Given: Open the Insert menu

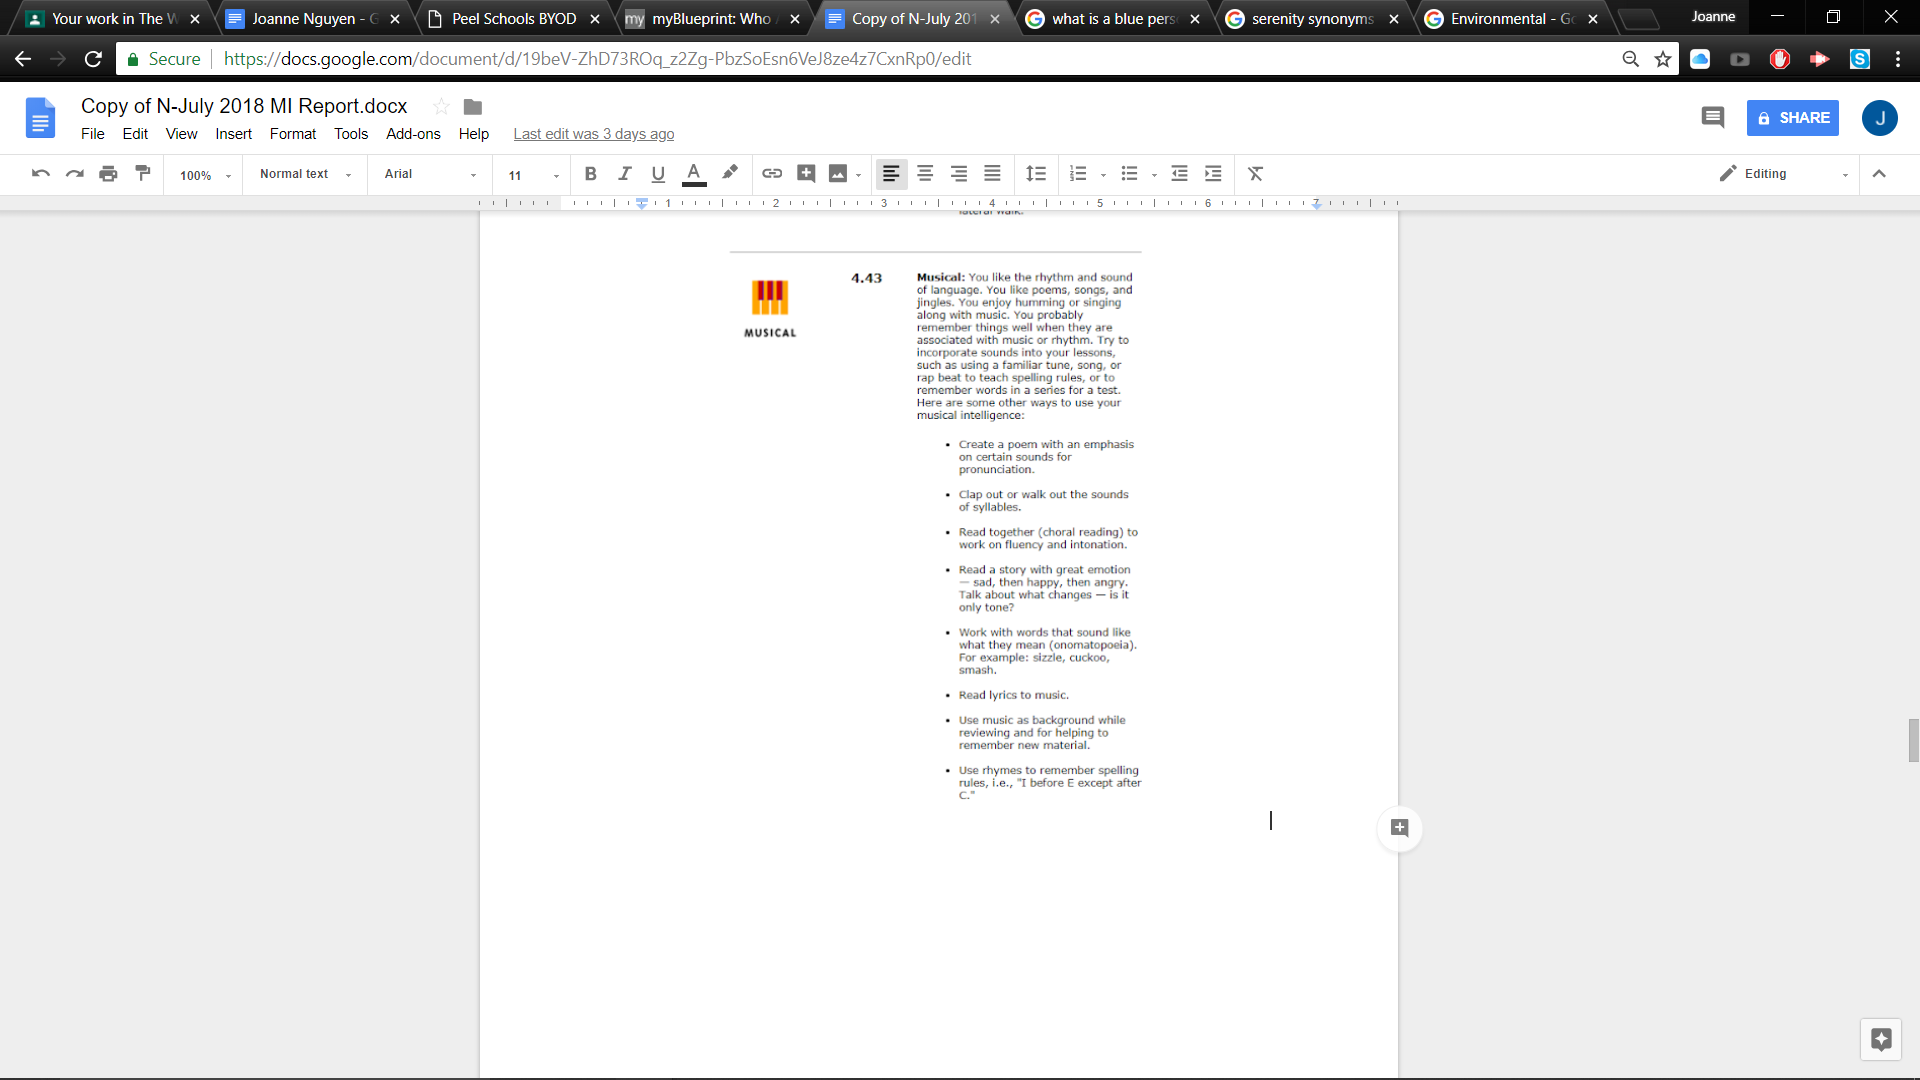Looking at the screenshot, I should point(233,134).
